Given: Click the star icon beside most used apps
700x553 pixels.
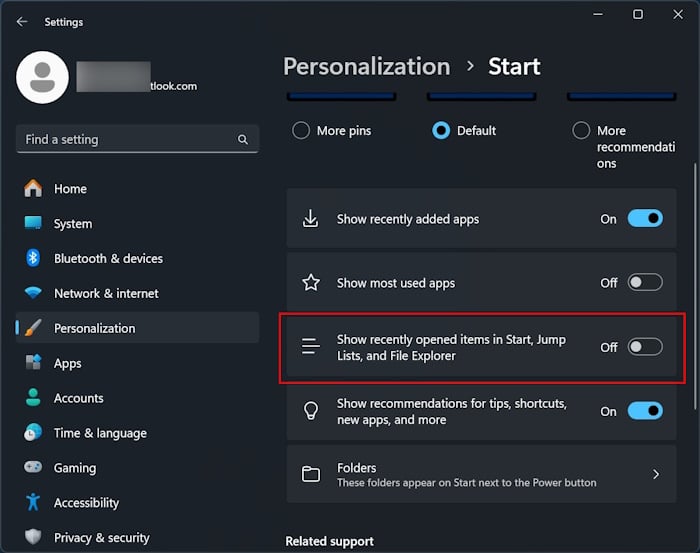Looking at the screenshot, I should pos(311,283).
